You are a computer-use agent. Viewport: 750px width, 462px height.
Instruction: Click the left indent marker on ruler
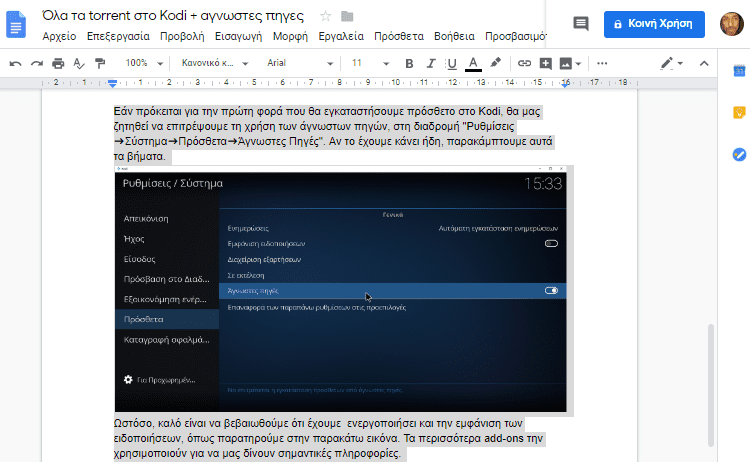point(112,84)
